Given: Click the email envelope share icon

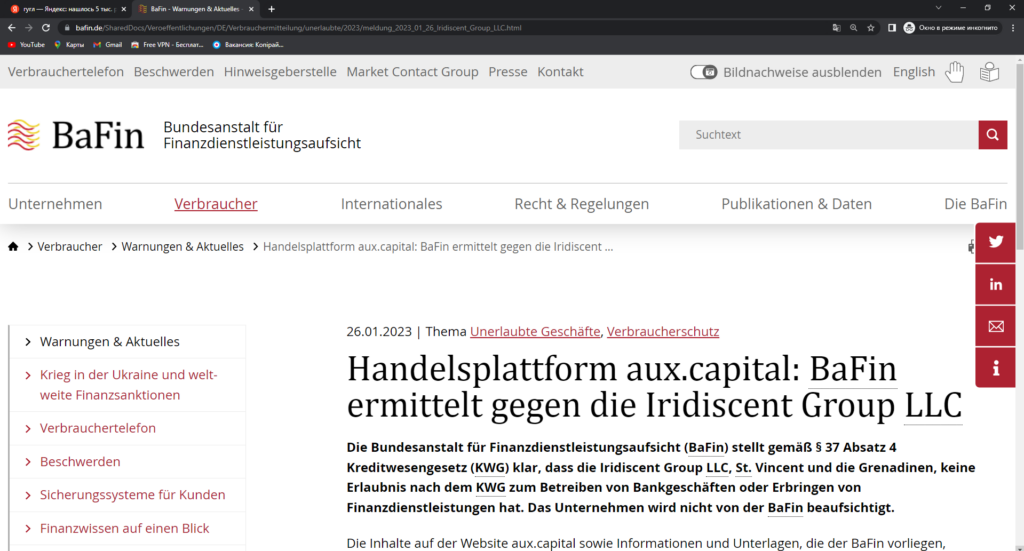Looking at the screenshot, I should click(x=995, y=326).
